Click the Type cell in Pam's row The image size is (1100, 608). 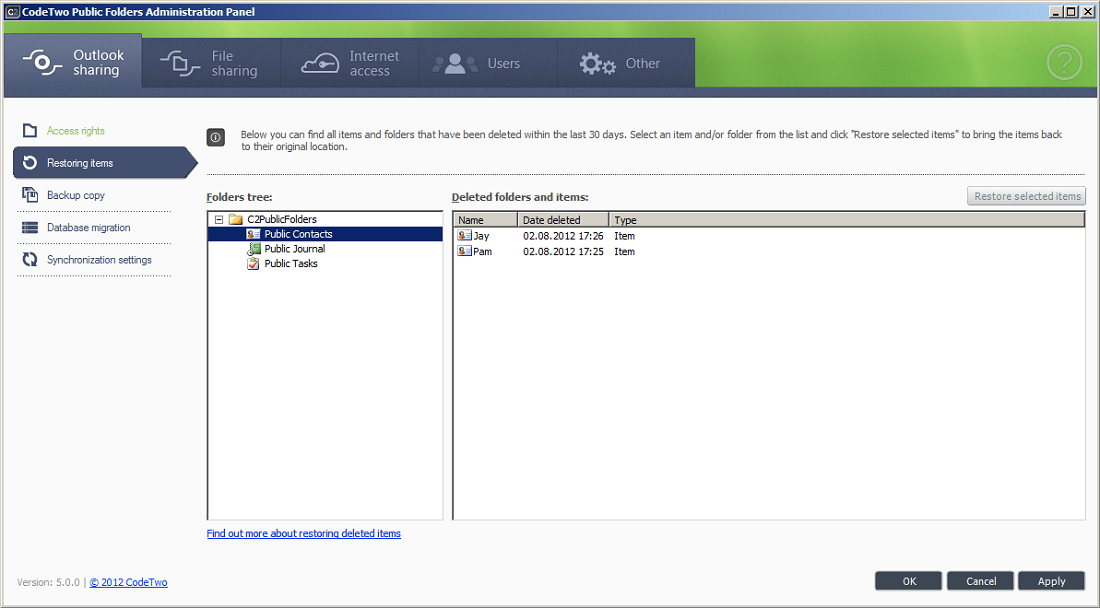[x=624, y=251]
